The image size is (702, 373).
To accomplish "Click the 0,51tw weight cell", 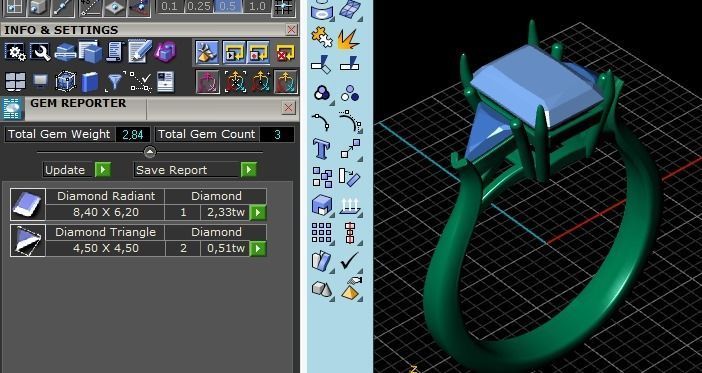I will tap(226, 248).
